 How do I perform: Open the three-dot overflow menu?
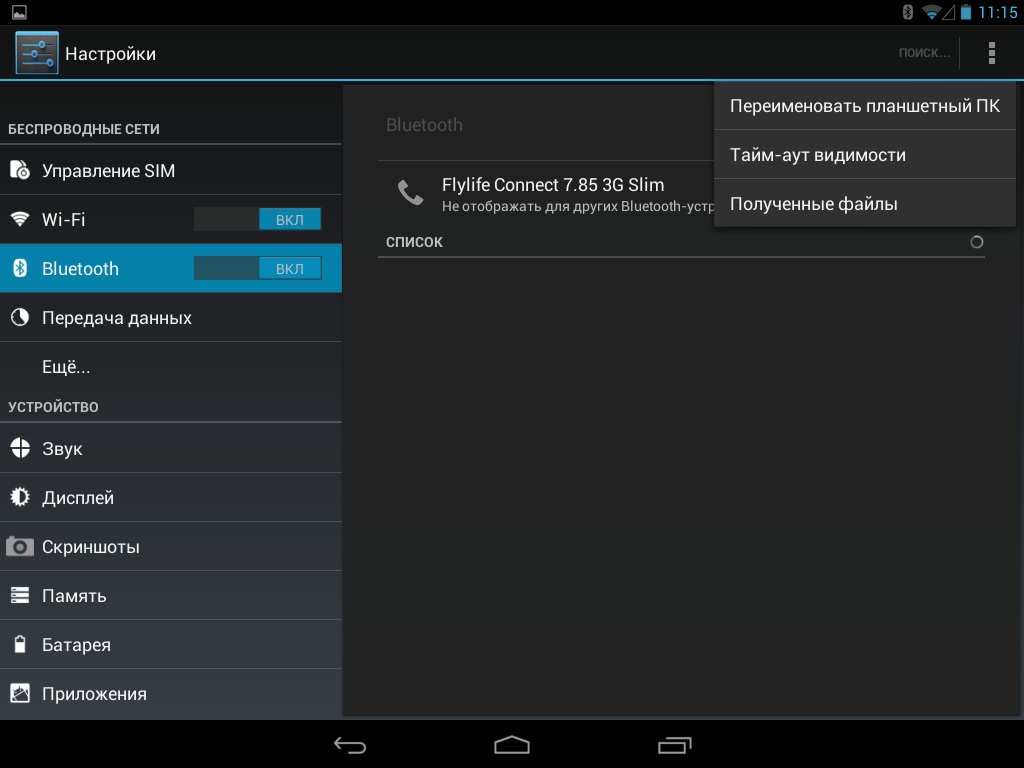tap(991, 53)
